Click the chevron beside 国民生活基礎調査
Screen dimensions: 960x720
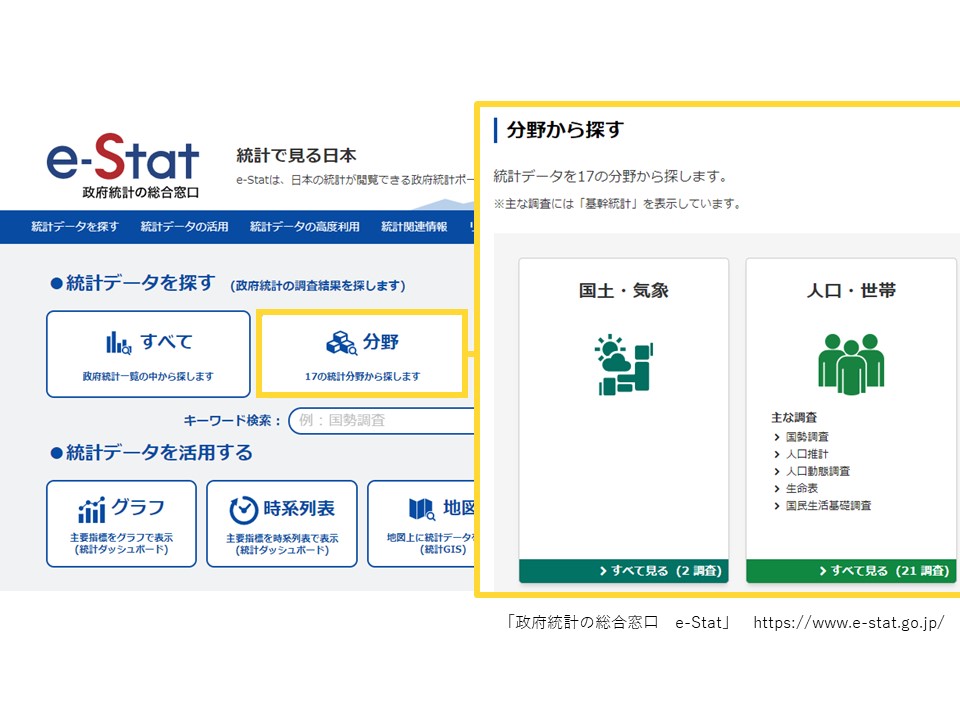(x=777, y=506)
